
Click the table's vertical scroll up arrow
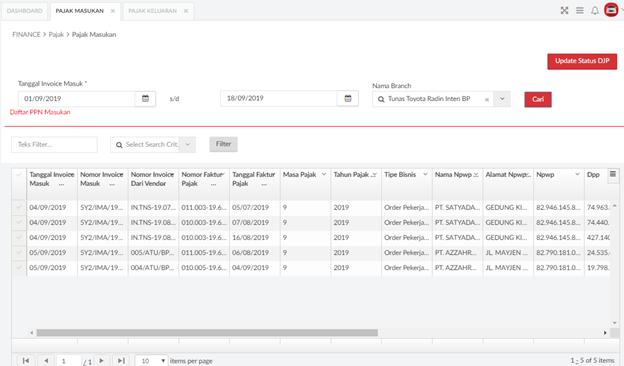pyautogui.click(x=614, y=206)
